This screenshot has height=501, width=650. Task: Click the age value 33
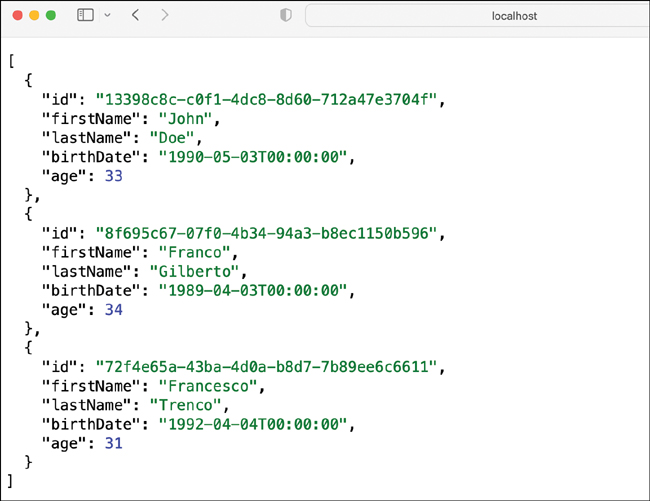[x=113, y=176]
